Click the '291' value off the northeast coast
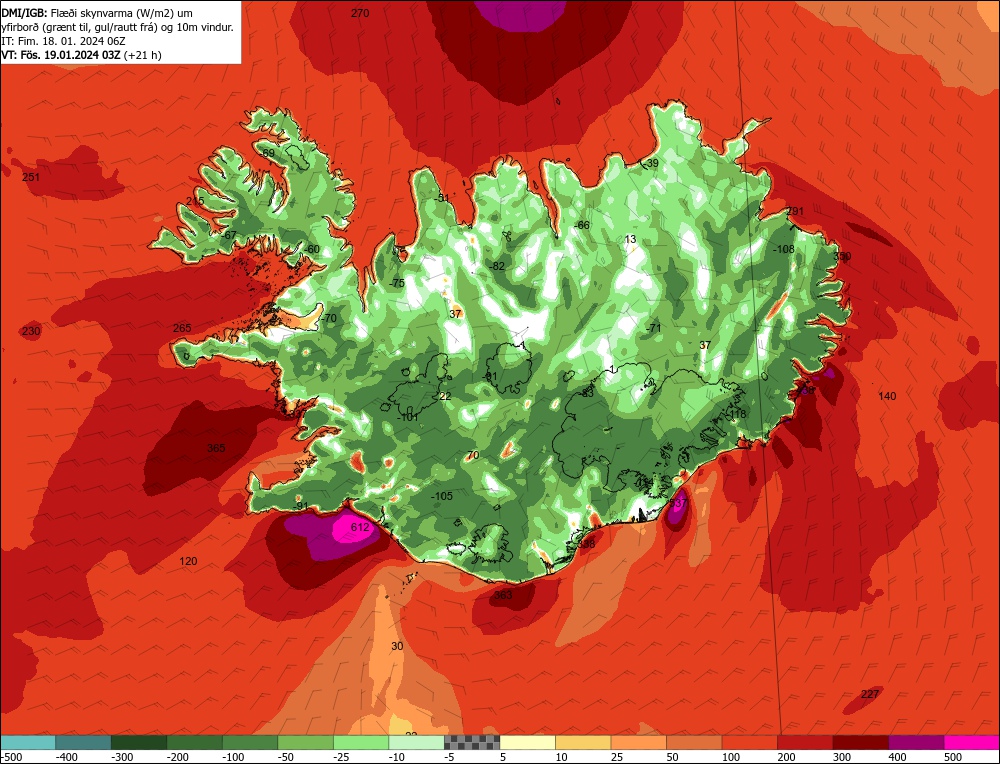Image resolution: width=1000 pixels, height=764 pixels. pos(795,211)
